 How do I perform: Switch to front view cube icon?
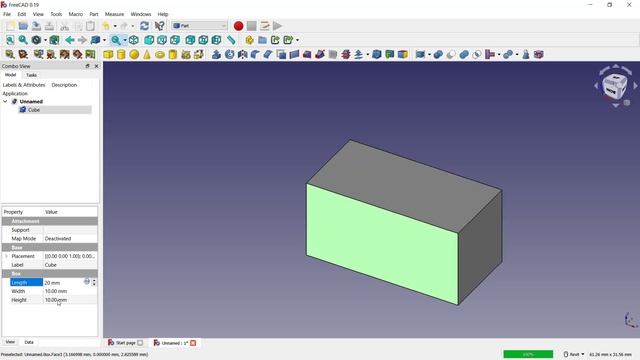[149, 40]
